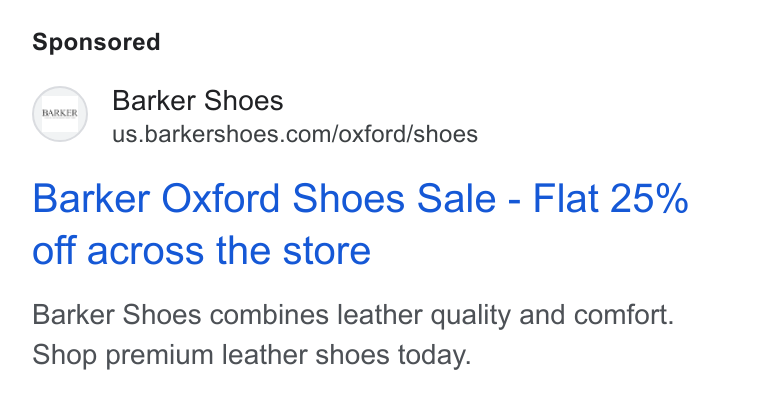
Task: Click the word "today." ending the description
Action: (x=435, y=356)
